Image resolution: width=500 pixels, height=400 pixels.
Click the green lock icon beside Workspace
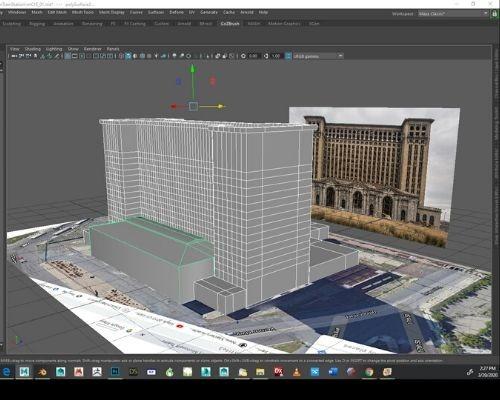coord(494,15)
